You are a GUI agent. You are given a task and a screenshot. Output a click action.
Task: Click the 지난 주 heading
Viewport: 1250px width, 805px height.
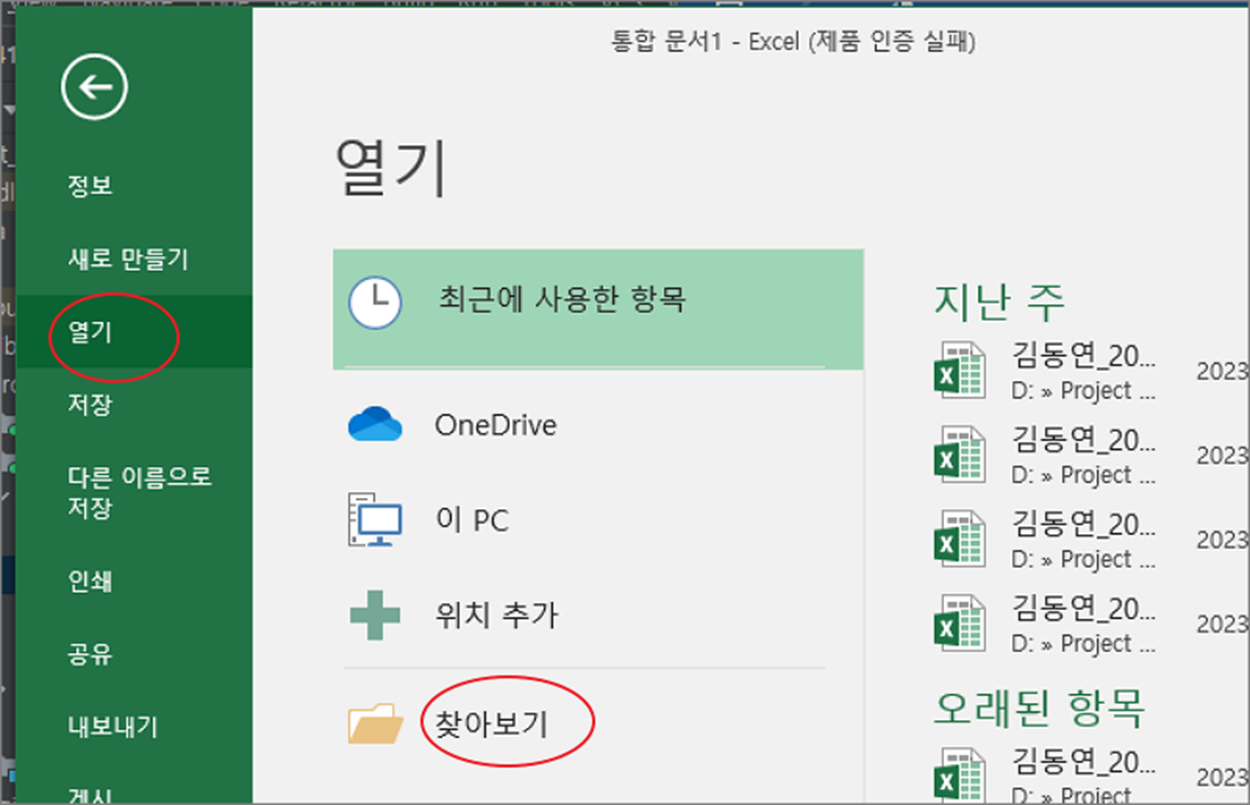pos(999,301)
